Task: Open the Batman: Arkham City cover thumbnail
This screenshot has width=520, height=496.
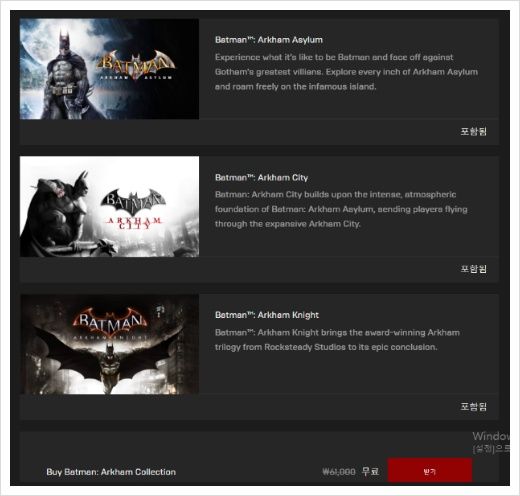Action: click(x=109, y=207)
